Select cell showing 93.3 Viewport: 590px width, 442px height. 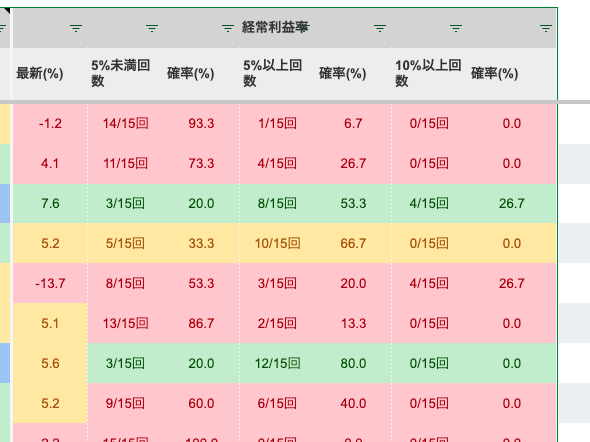click(201, 123)
